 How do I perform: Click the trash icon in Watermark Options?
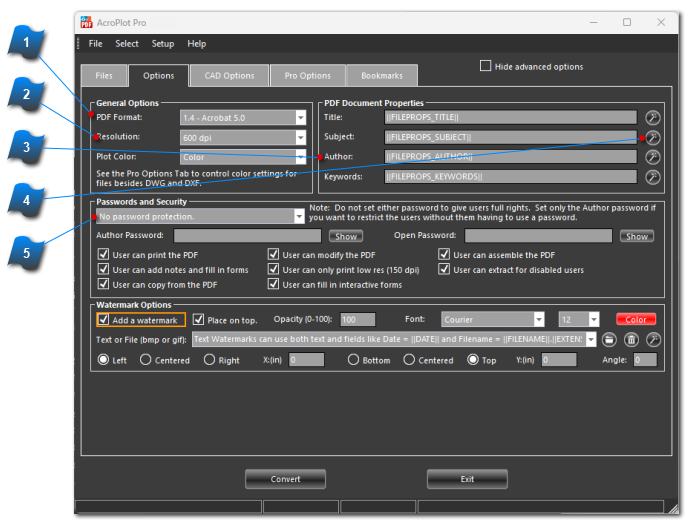[x=631, y=339]
